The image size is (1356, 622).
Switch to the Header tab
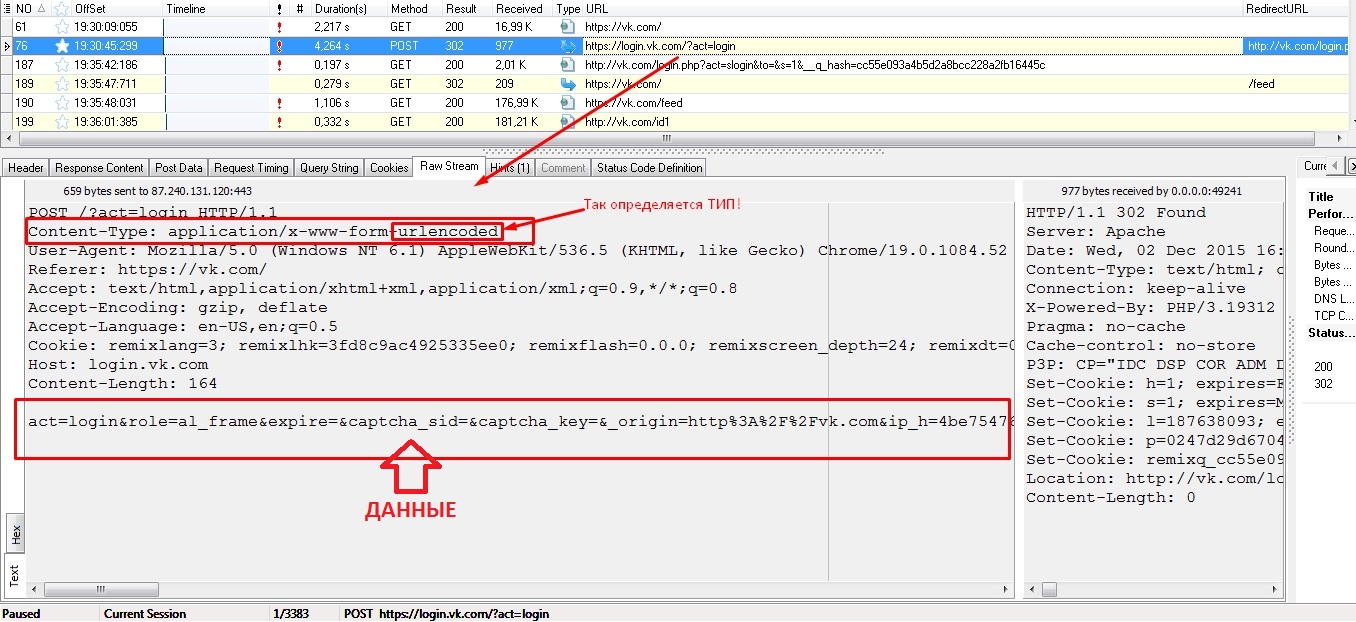click(x=26, y=168)
